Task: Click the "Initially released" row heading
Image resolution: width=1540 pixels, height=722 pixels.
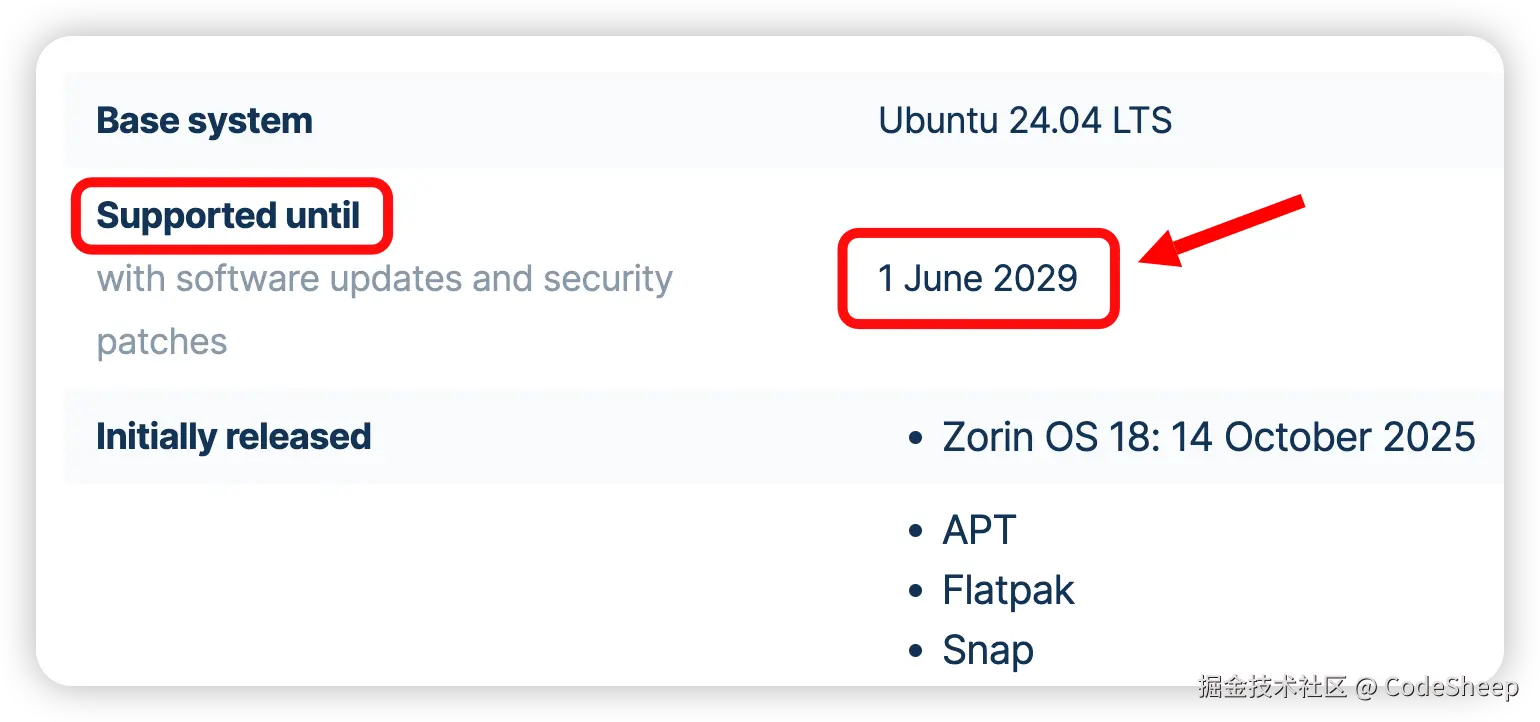Action: 233,437
